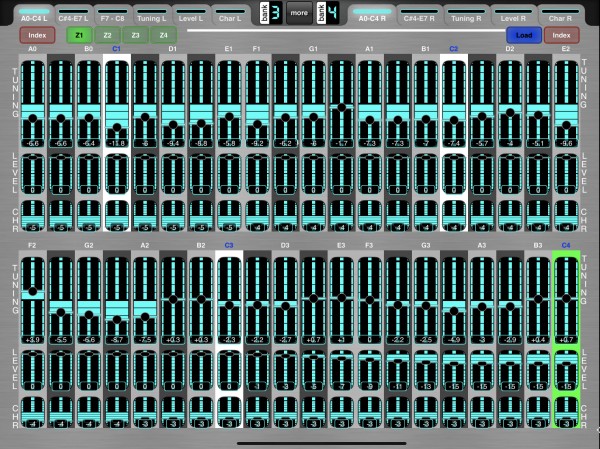Viewport: 600px width, 449px height.
Task: Click the E3 level slider handle
Action: tap(341, 358)
